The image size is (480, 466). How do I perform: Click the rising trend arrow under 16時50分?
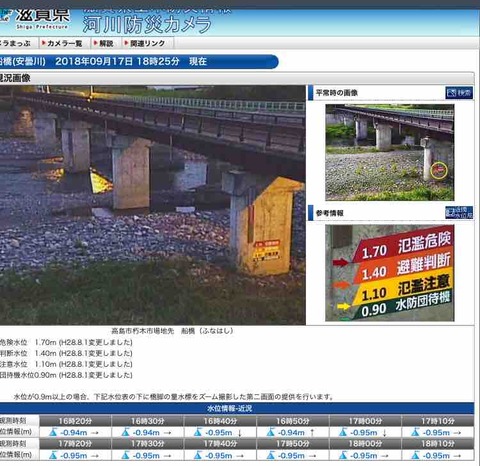[x=312, y=433]
